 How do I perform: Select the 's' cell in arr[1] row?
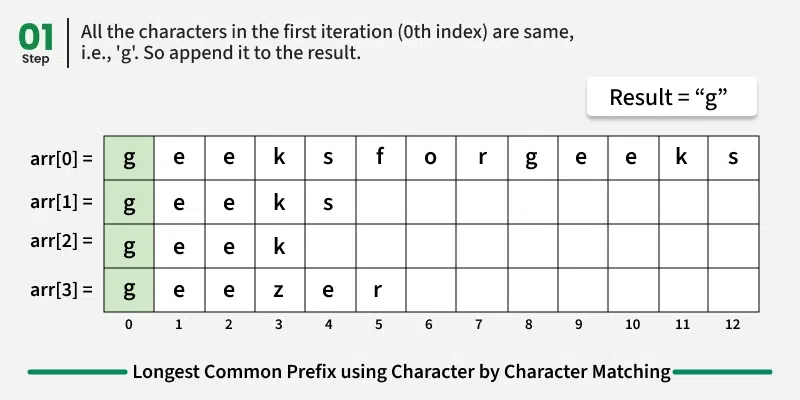[329, 202]
